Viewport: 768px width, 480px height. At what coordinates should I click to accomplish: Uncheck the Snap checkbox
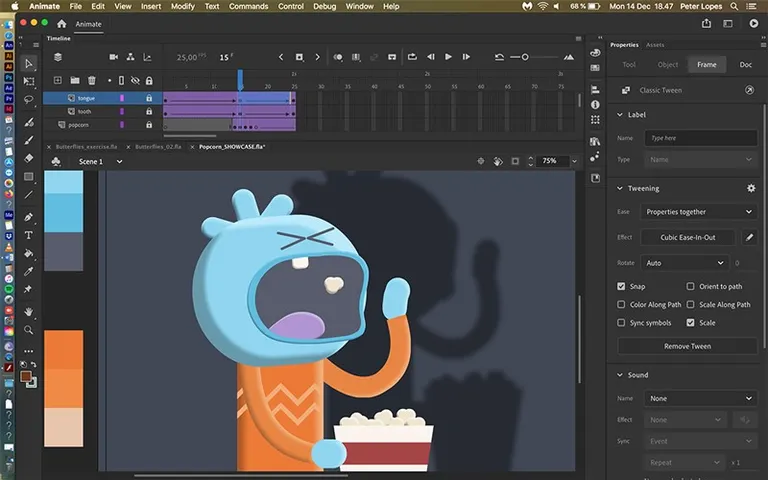tap(622, 286)
